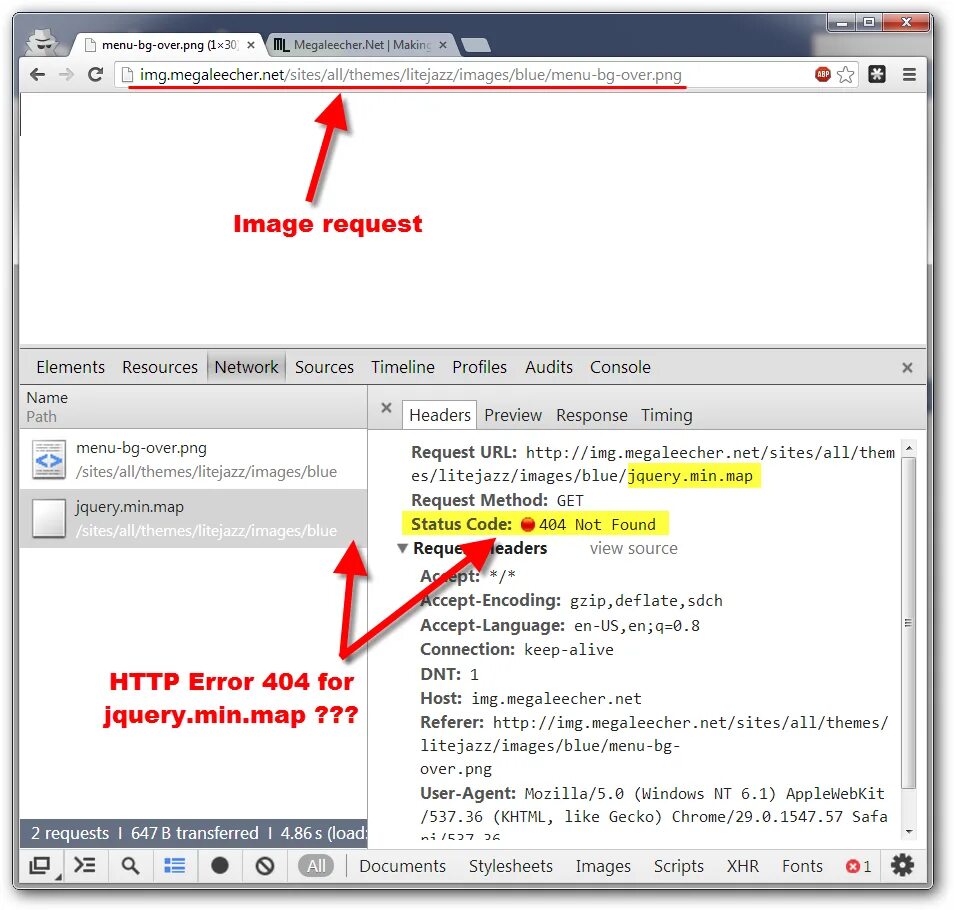The image size is (954, 910).
Task: Open DevTools settings gear
Action: click(x=902, y=864)
